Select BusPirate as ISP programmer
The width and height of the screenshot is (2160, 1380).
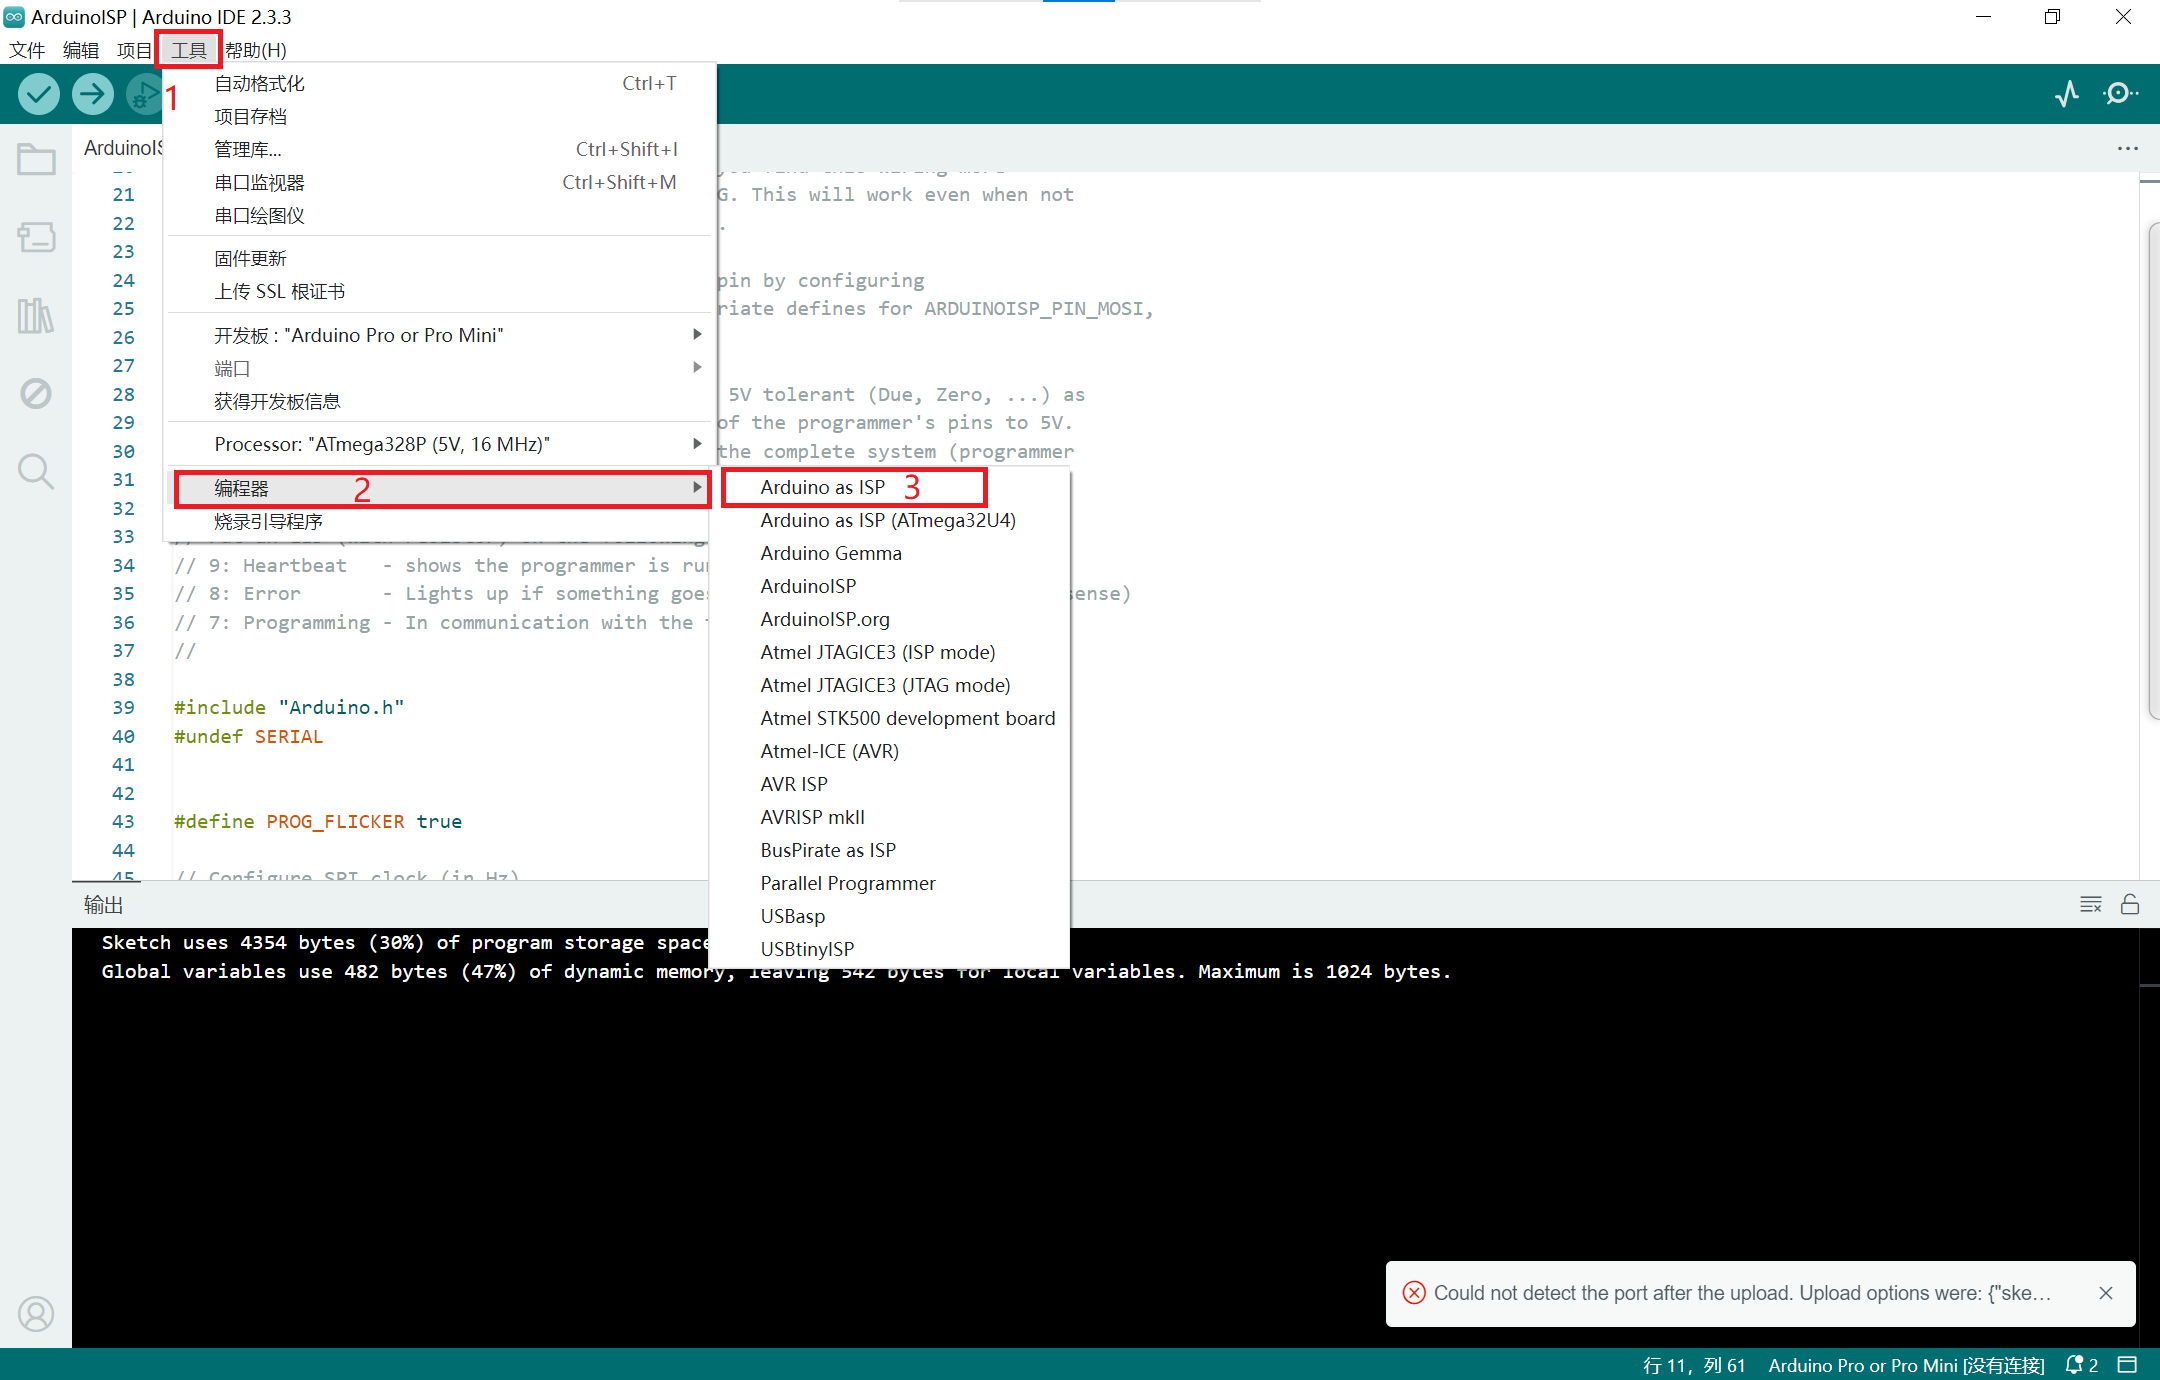tap(889, 850)
